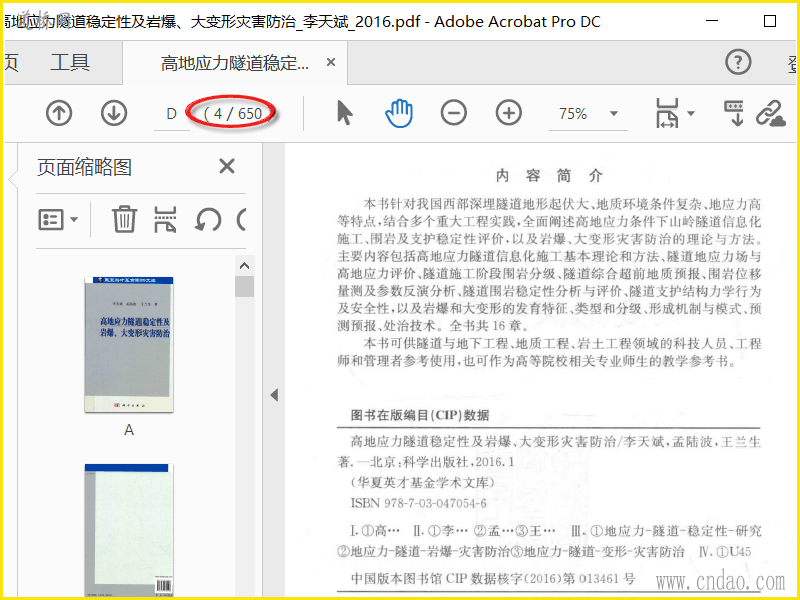
Task: Go to next page with down arrow
Action: pos(114,113)
